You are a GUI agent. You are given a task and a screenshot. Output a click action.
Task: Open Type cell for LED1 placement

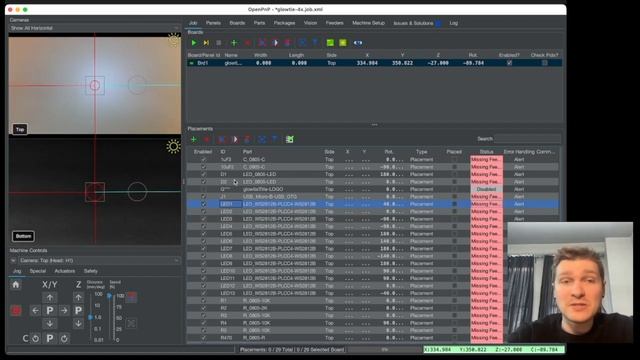point(422,204)
